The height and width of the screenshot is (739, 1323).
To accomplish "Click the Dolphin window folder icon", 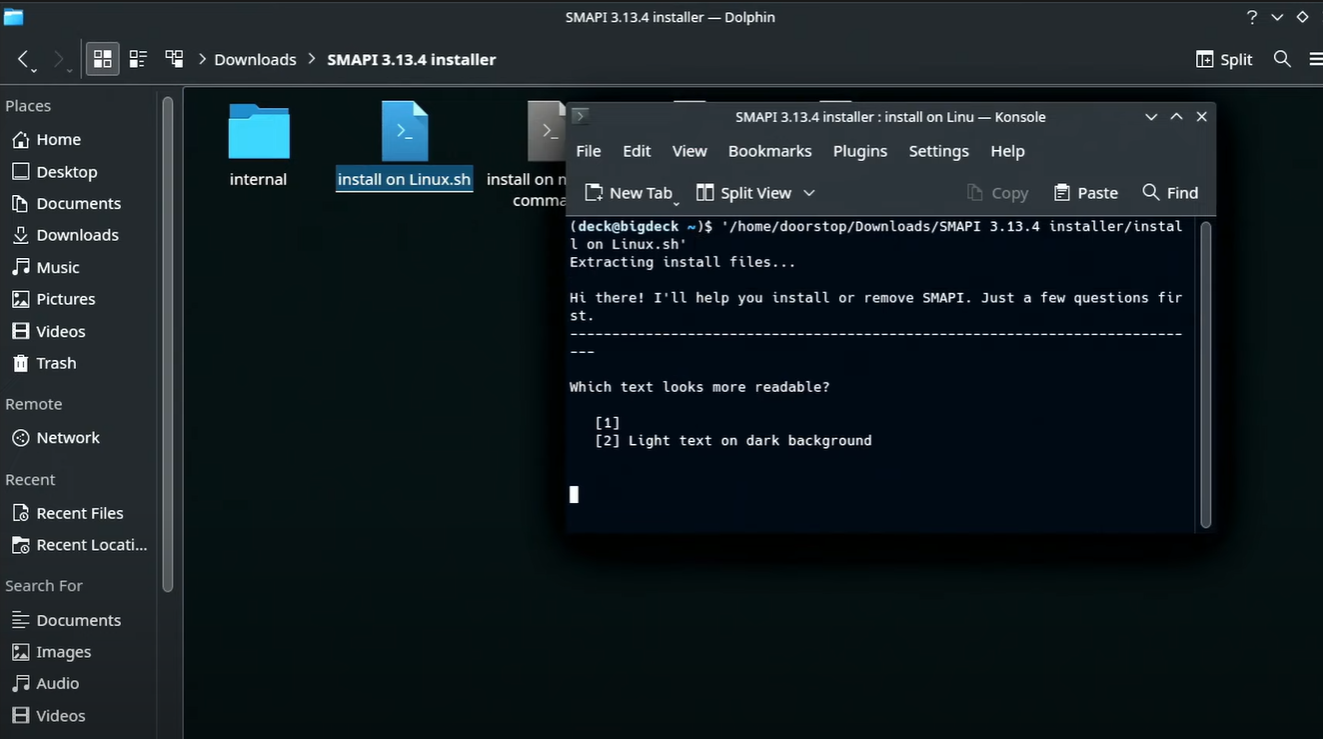I will point(13,17).
